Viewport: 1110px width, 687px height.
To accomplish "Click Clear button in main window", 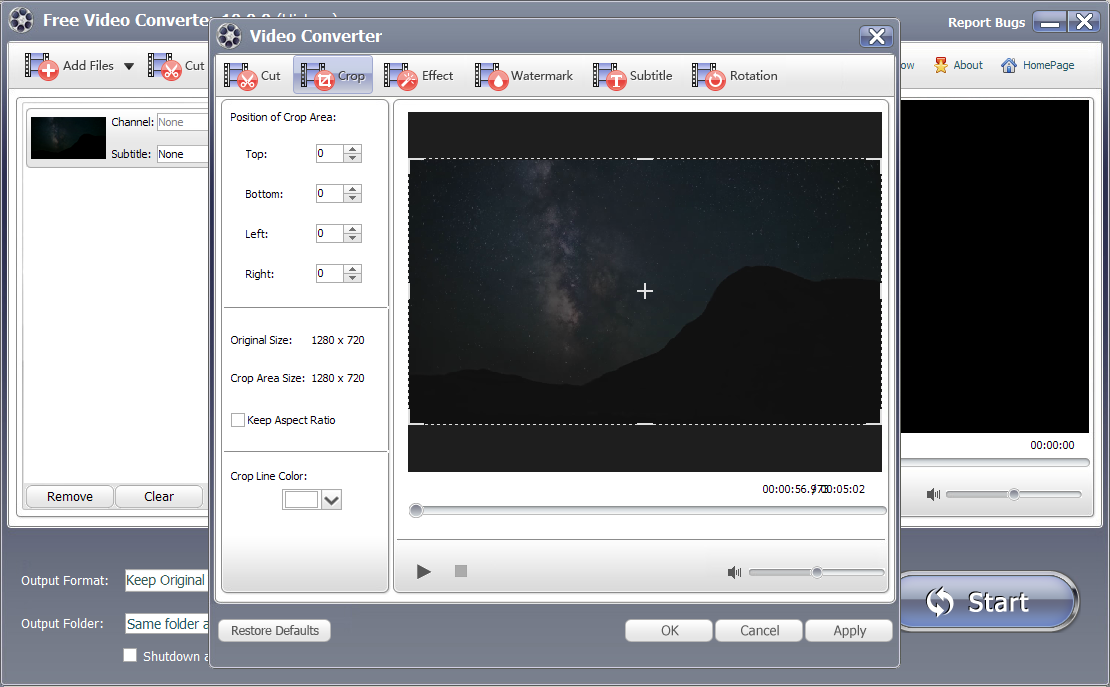I will [x=159, y=496].
